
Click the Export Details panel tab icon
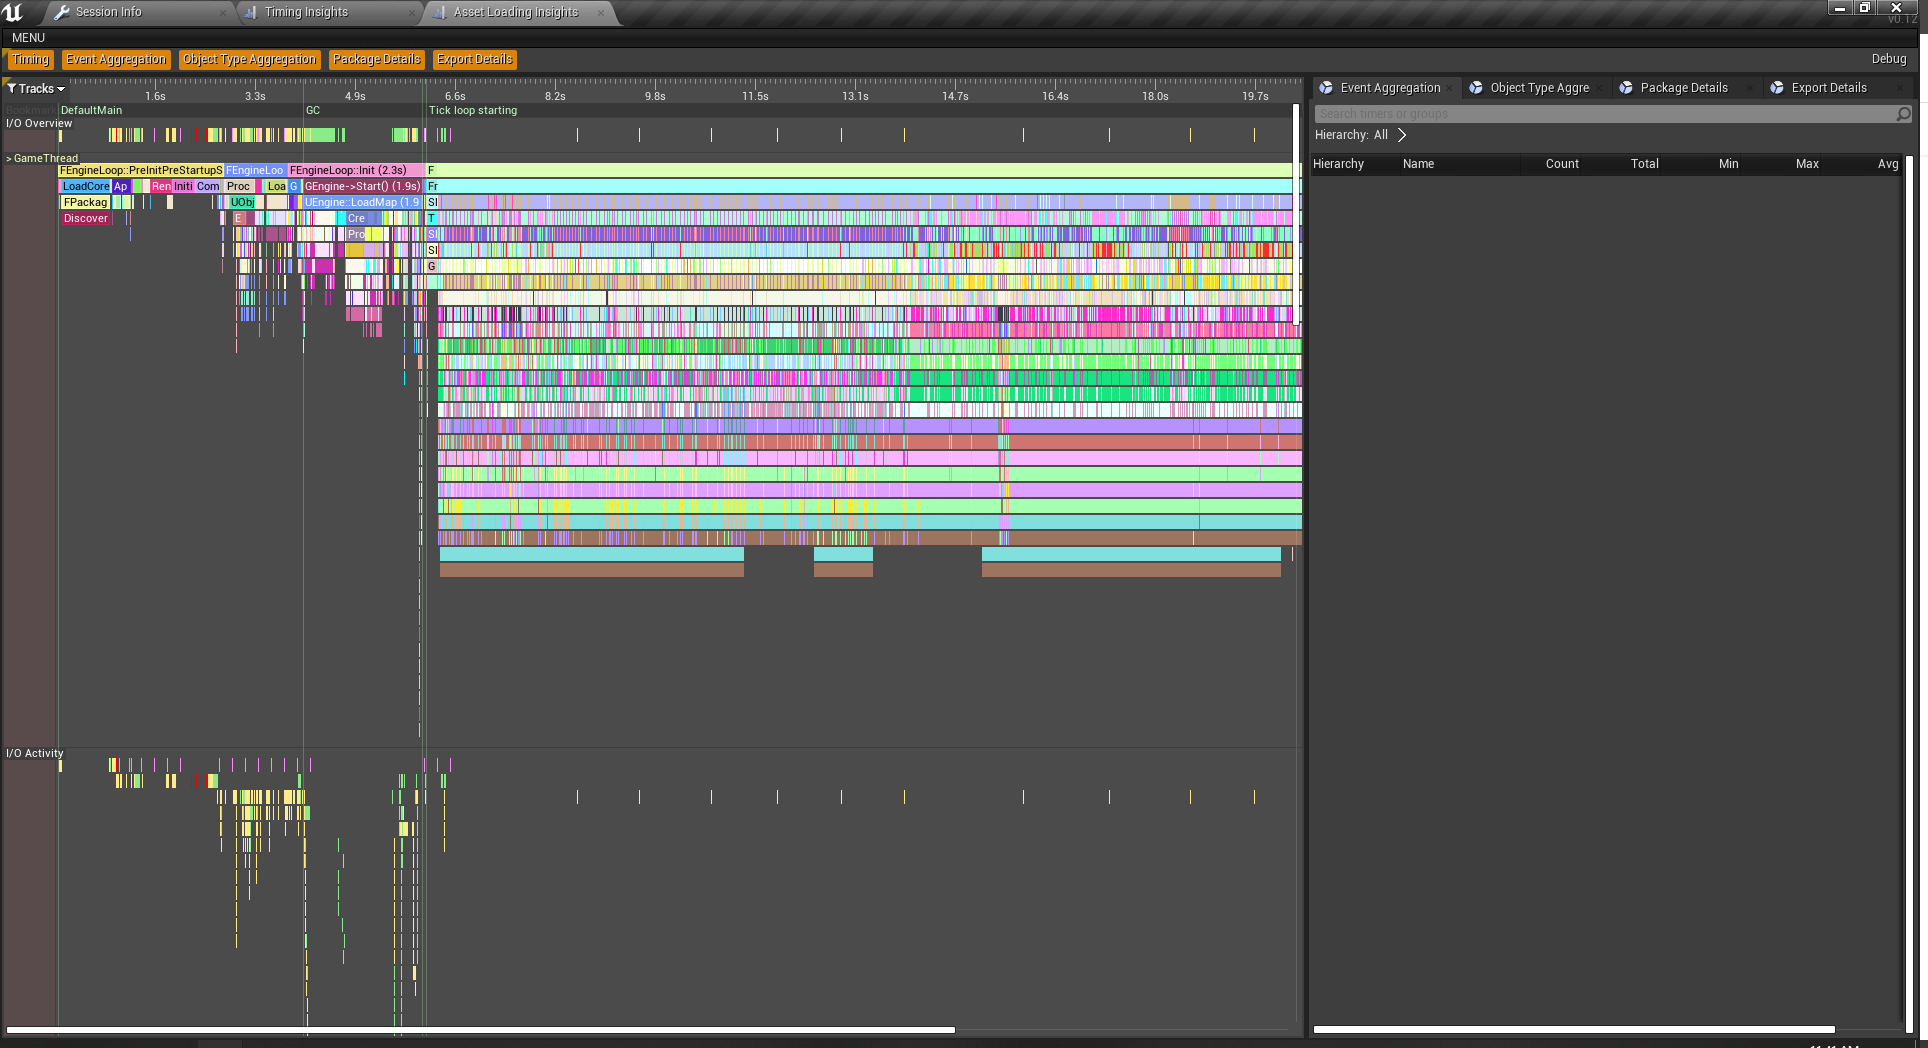click(x=1777, y=88)
